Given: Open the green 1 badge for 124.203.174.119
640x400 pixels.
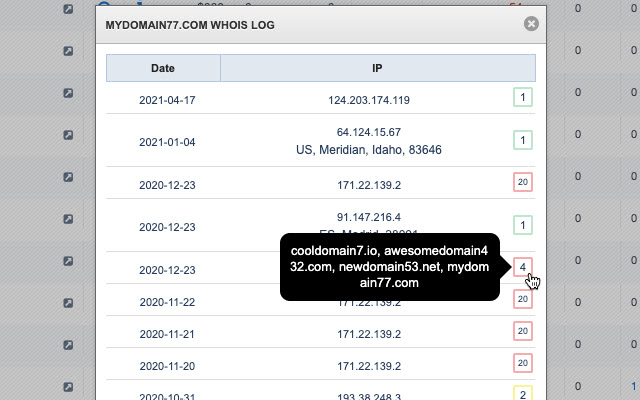Looking at the screenshot, I should coord(523,97).
